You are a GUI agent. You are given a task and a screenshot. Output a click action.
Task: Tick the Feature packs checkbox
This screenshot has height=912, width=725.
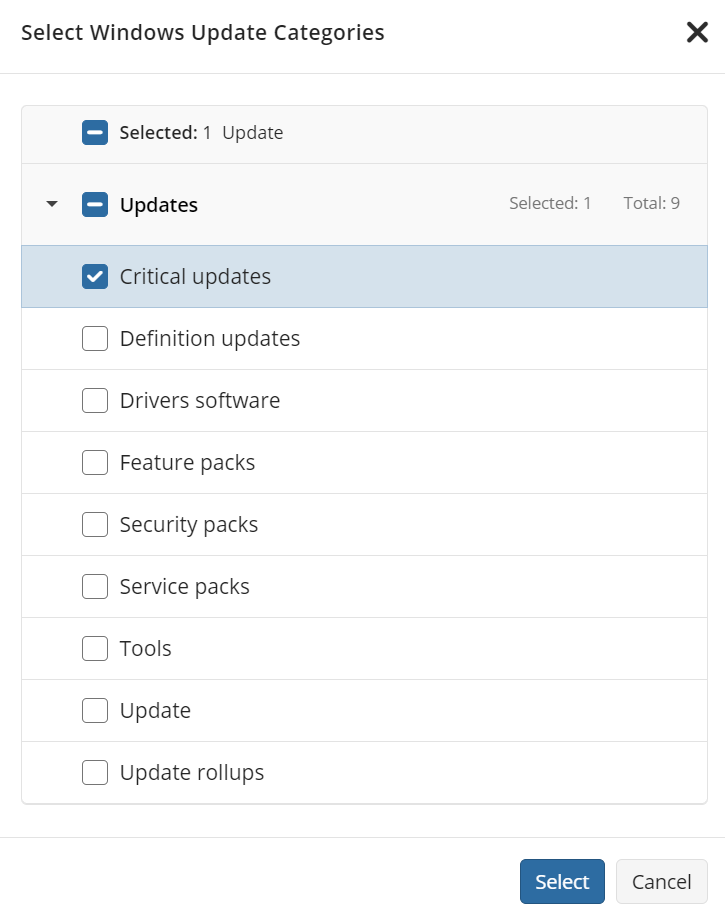coord(95,463)
